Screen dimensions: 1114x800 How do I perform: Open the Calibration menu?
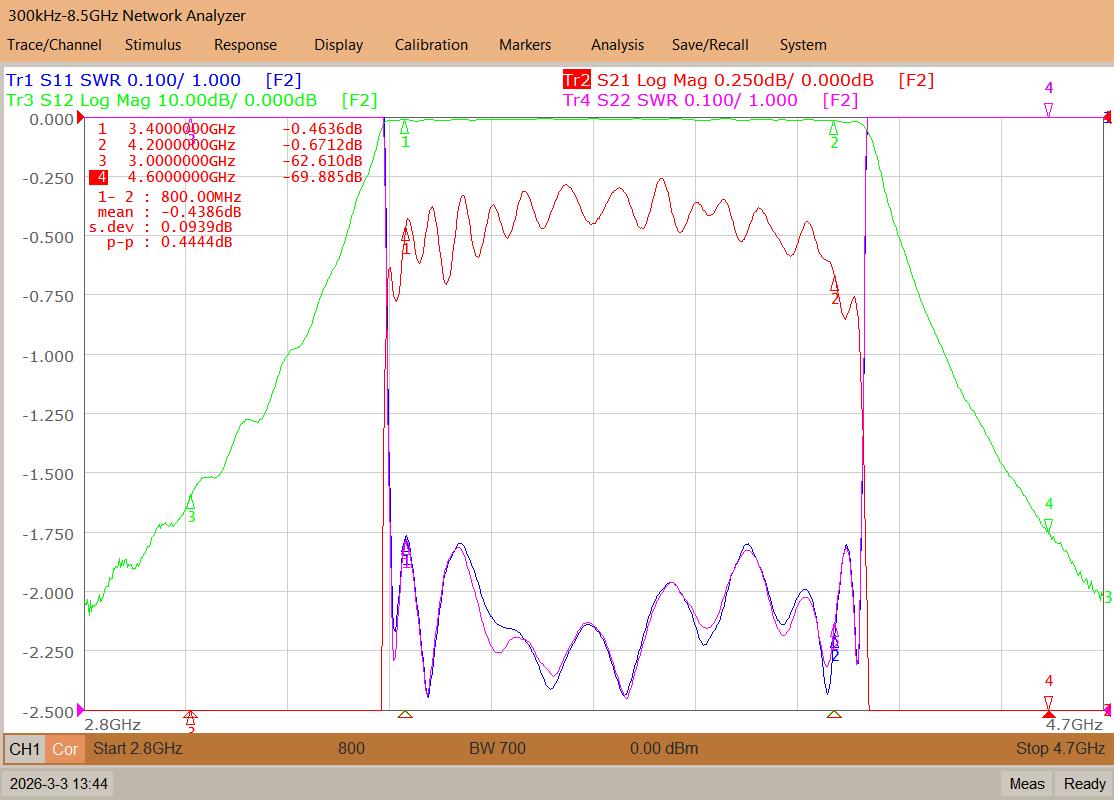click(x=431, y=45)
